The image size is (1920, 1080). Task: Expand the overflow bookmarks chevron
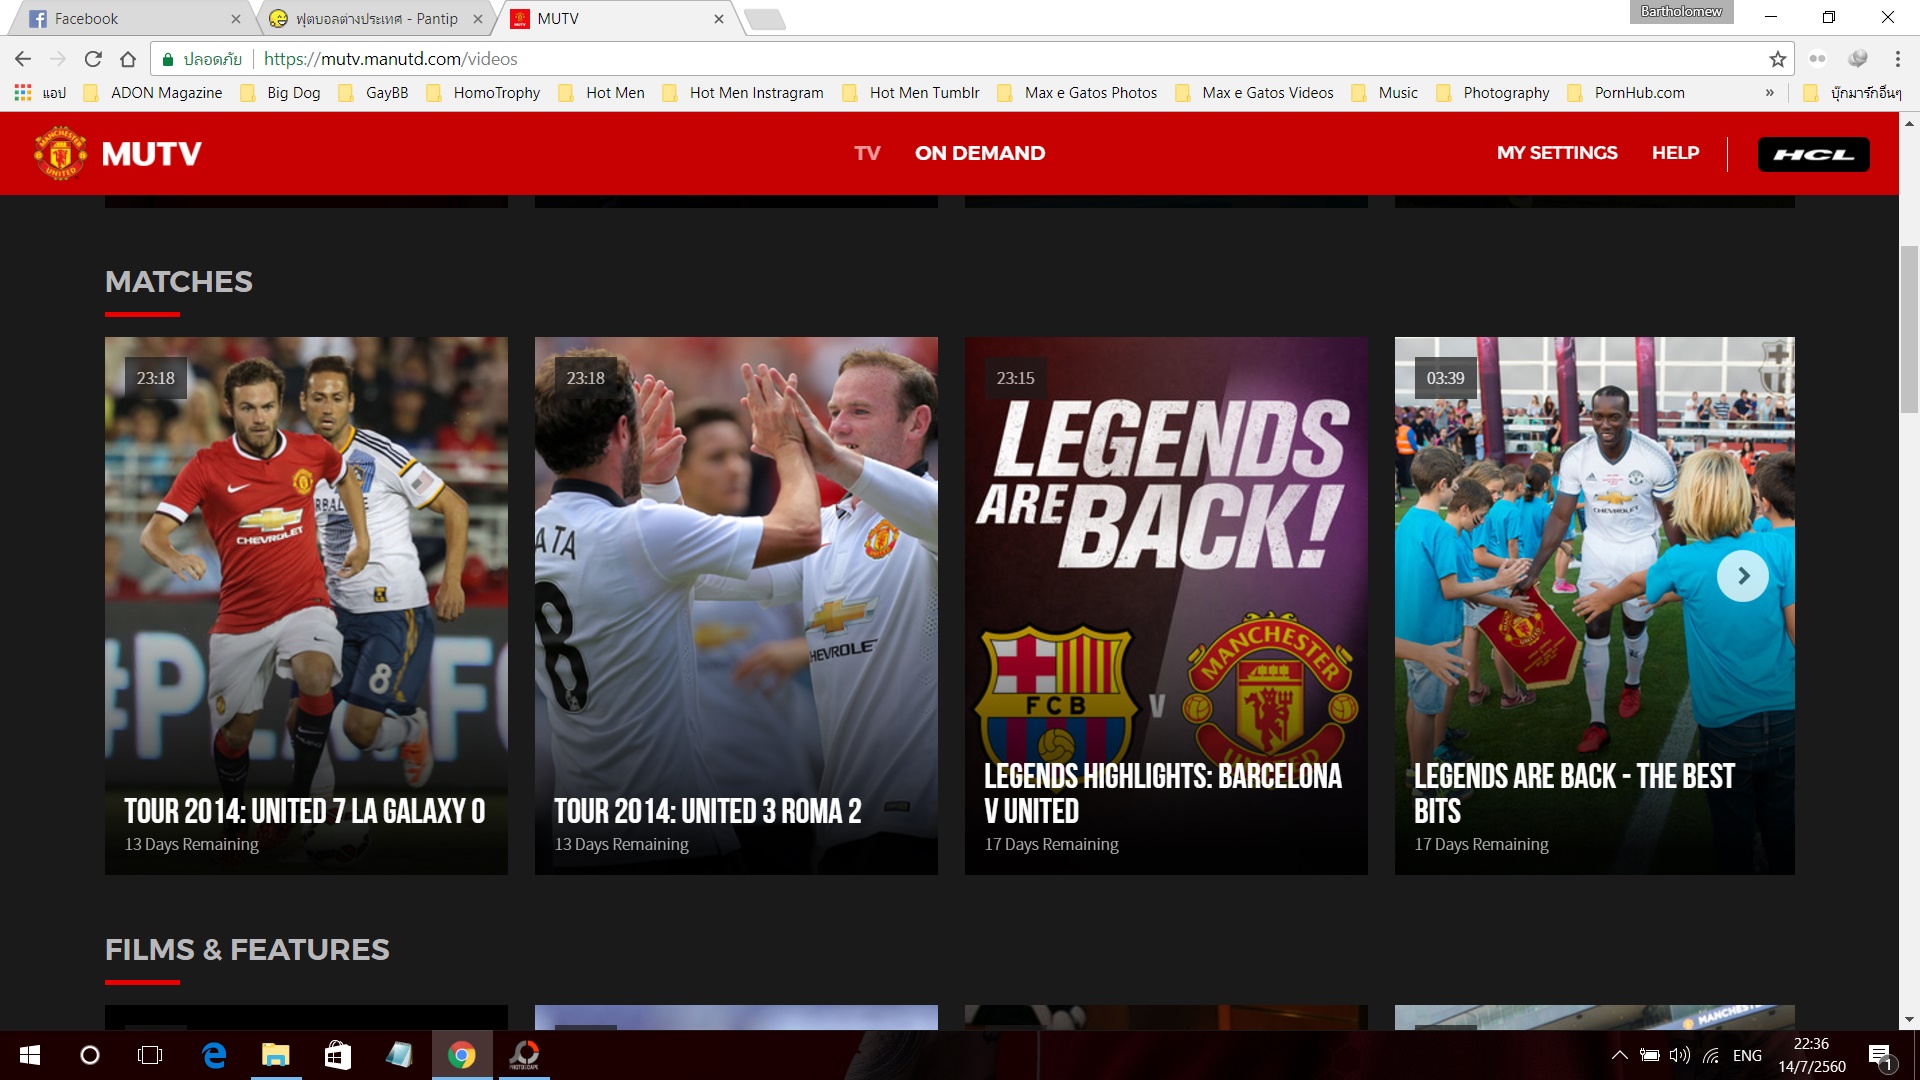point(1769,93)
